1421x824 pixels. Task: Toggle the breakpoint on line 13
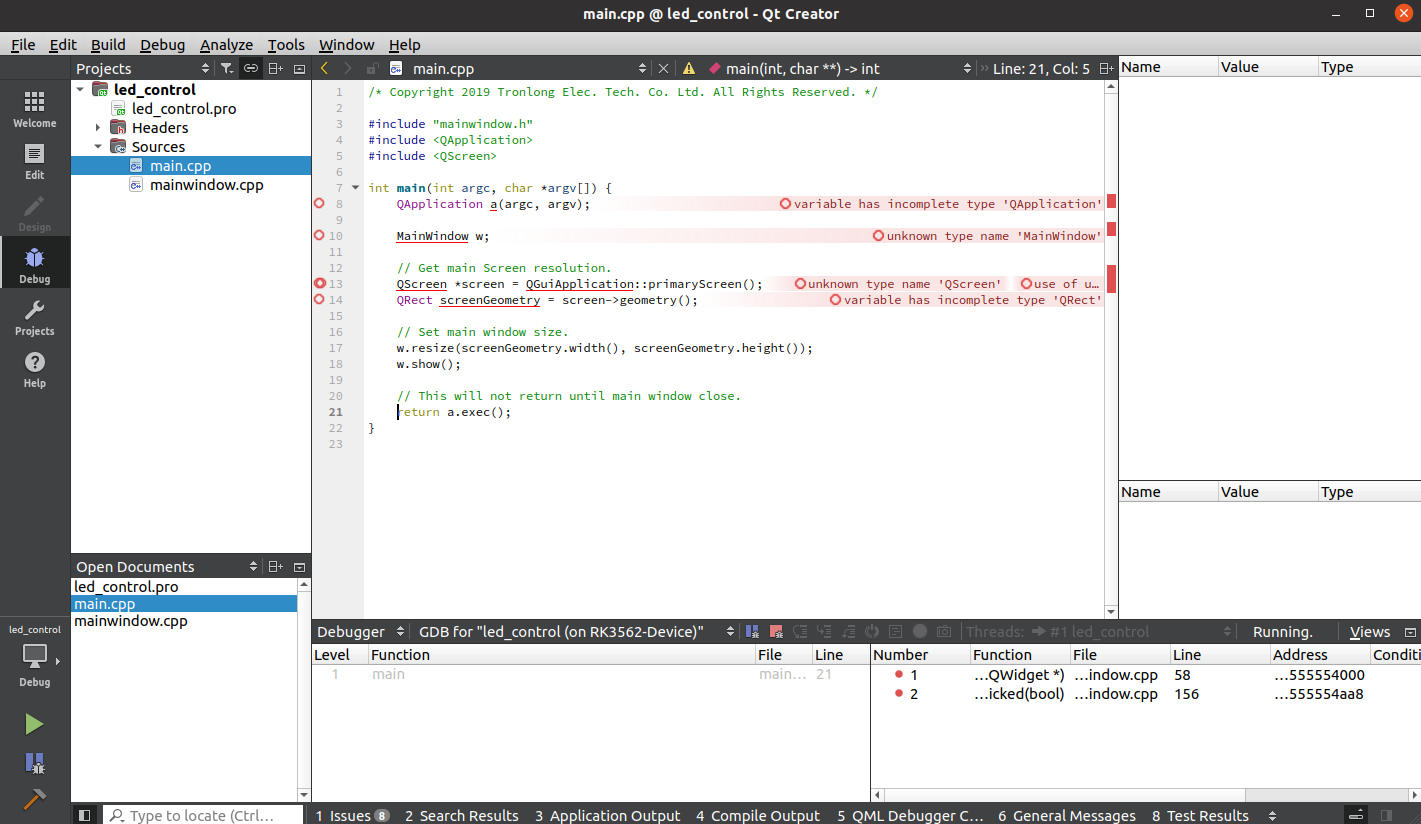(x=320, y=284)
